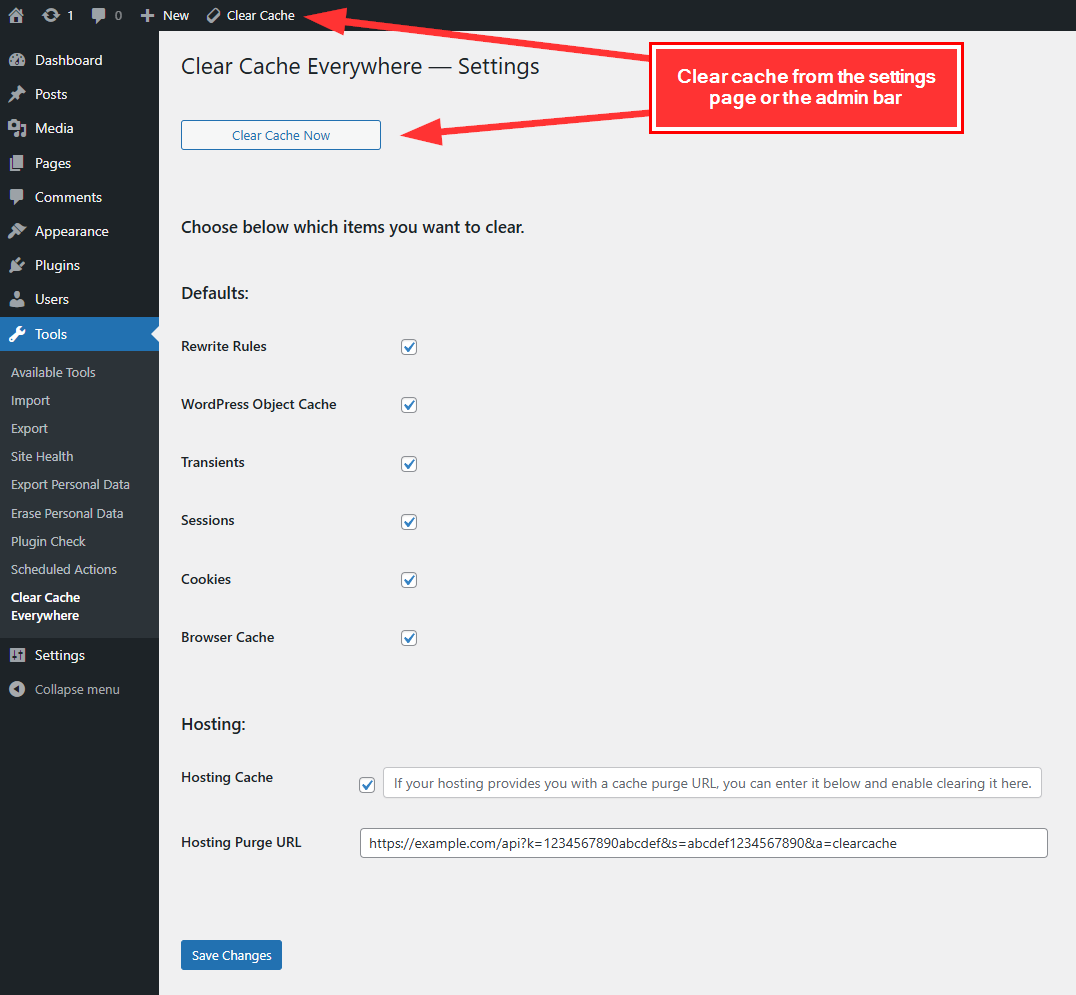Open the Import submenu link
1076x995 pixels.
click(31, 401)
